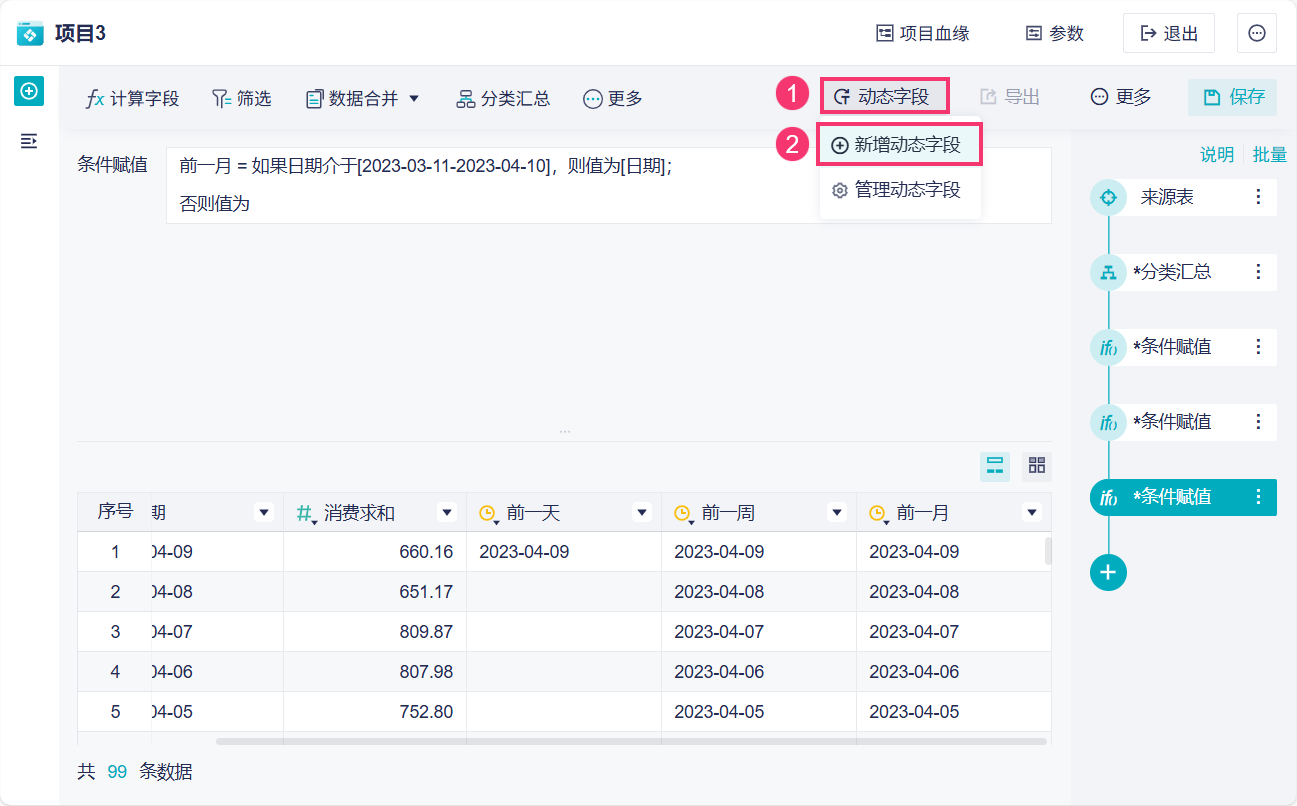This screenshot has width=1297, height=806.
Task: Click the 条件赋值 formula text box
Action: coord(608,185)
